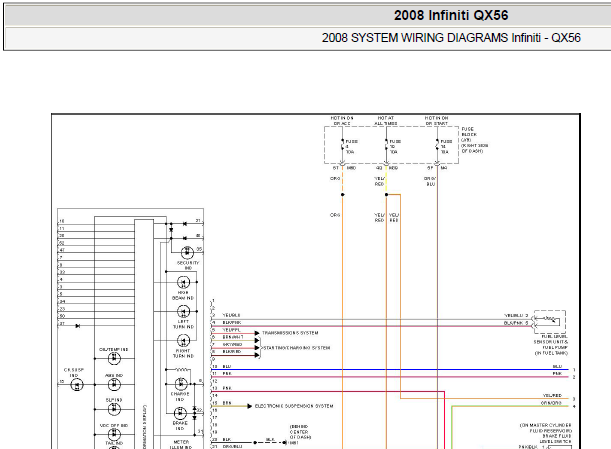The image size is (611, 449).
Task: Select the ABS indicator lamp symbol
Action: point(114,385)
